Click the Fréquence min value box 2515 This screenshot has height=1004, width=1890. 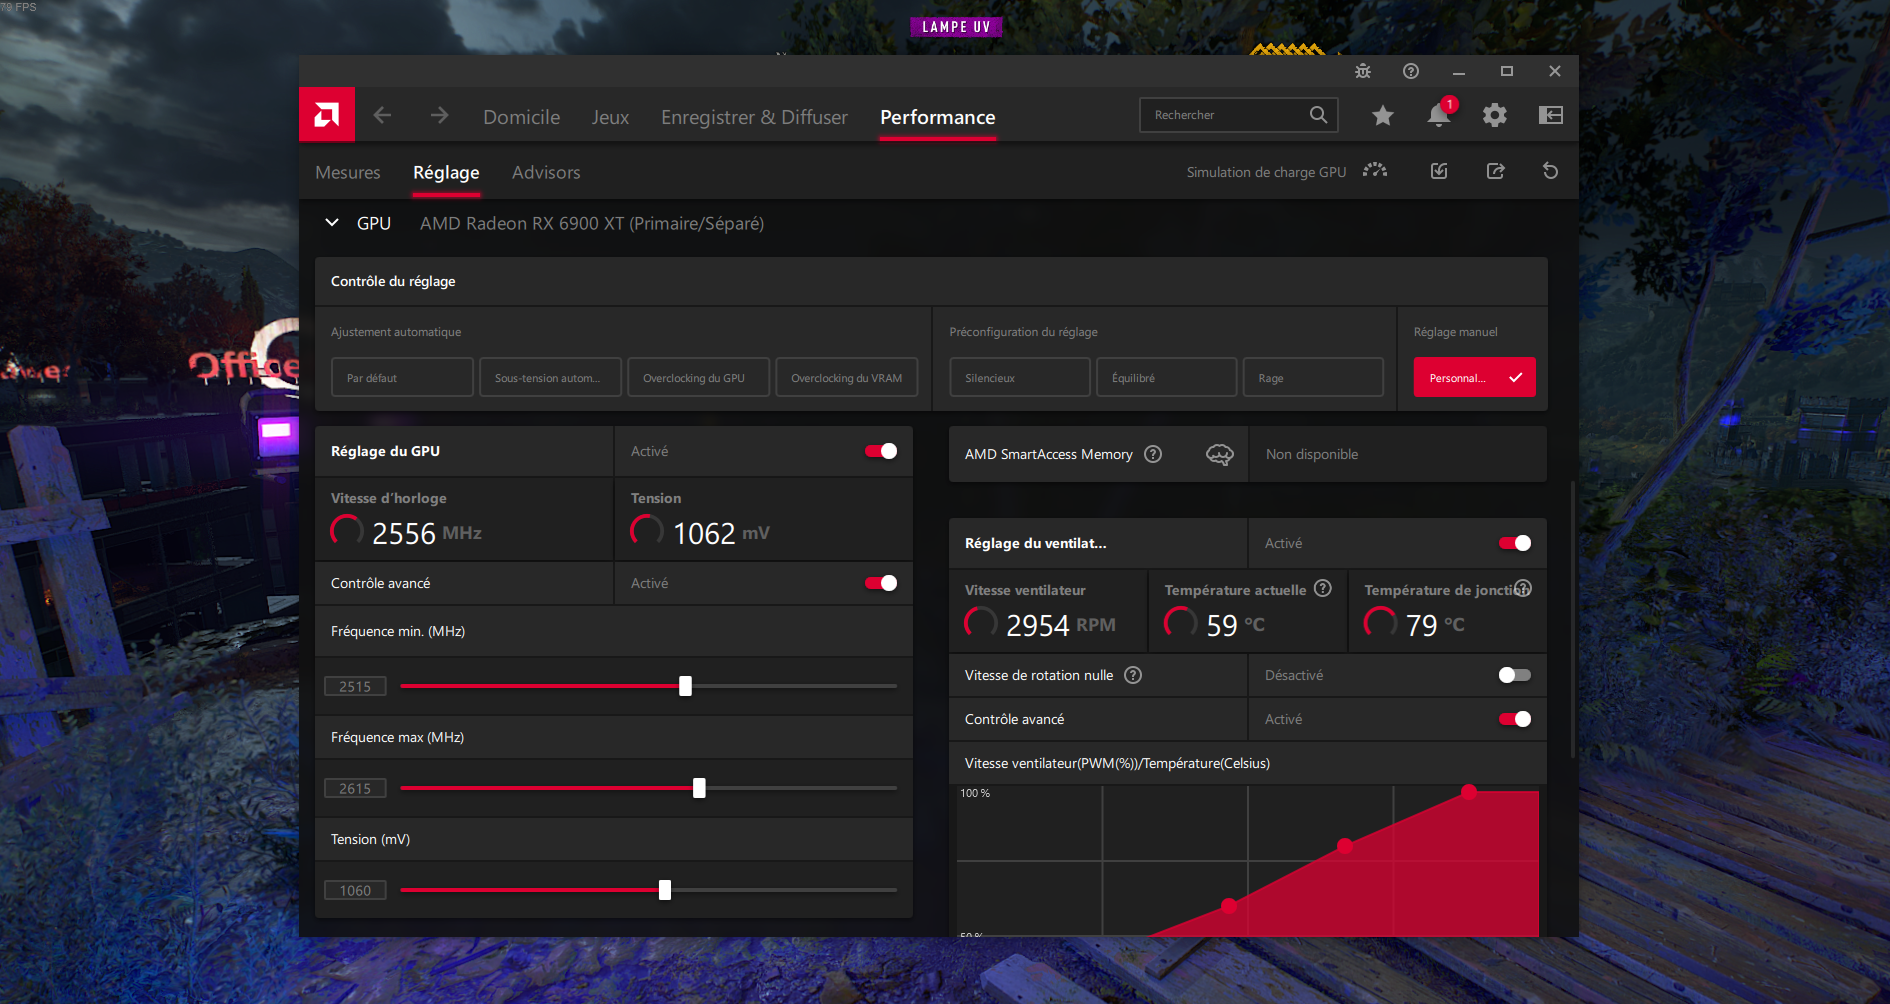point(355,686)
